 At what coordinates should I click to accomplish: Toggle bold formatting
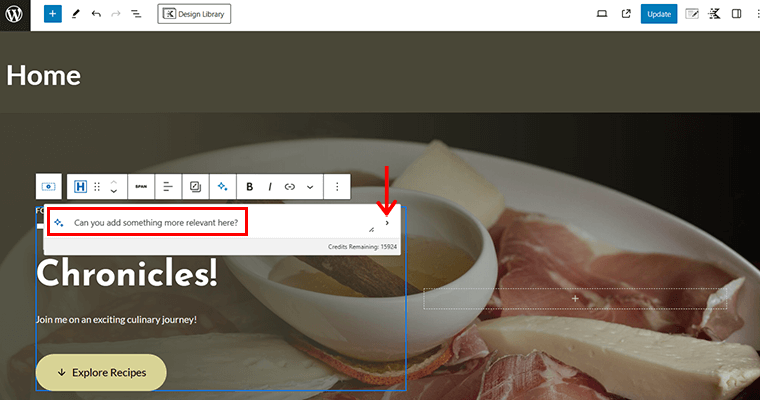[x=250, y=187]
